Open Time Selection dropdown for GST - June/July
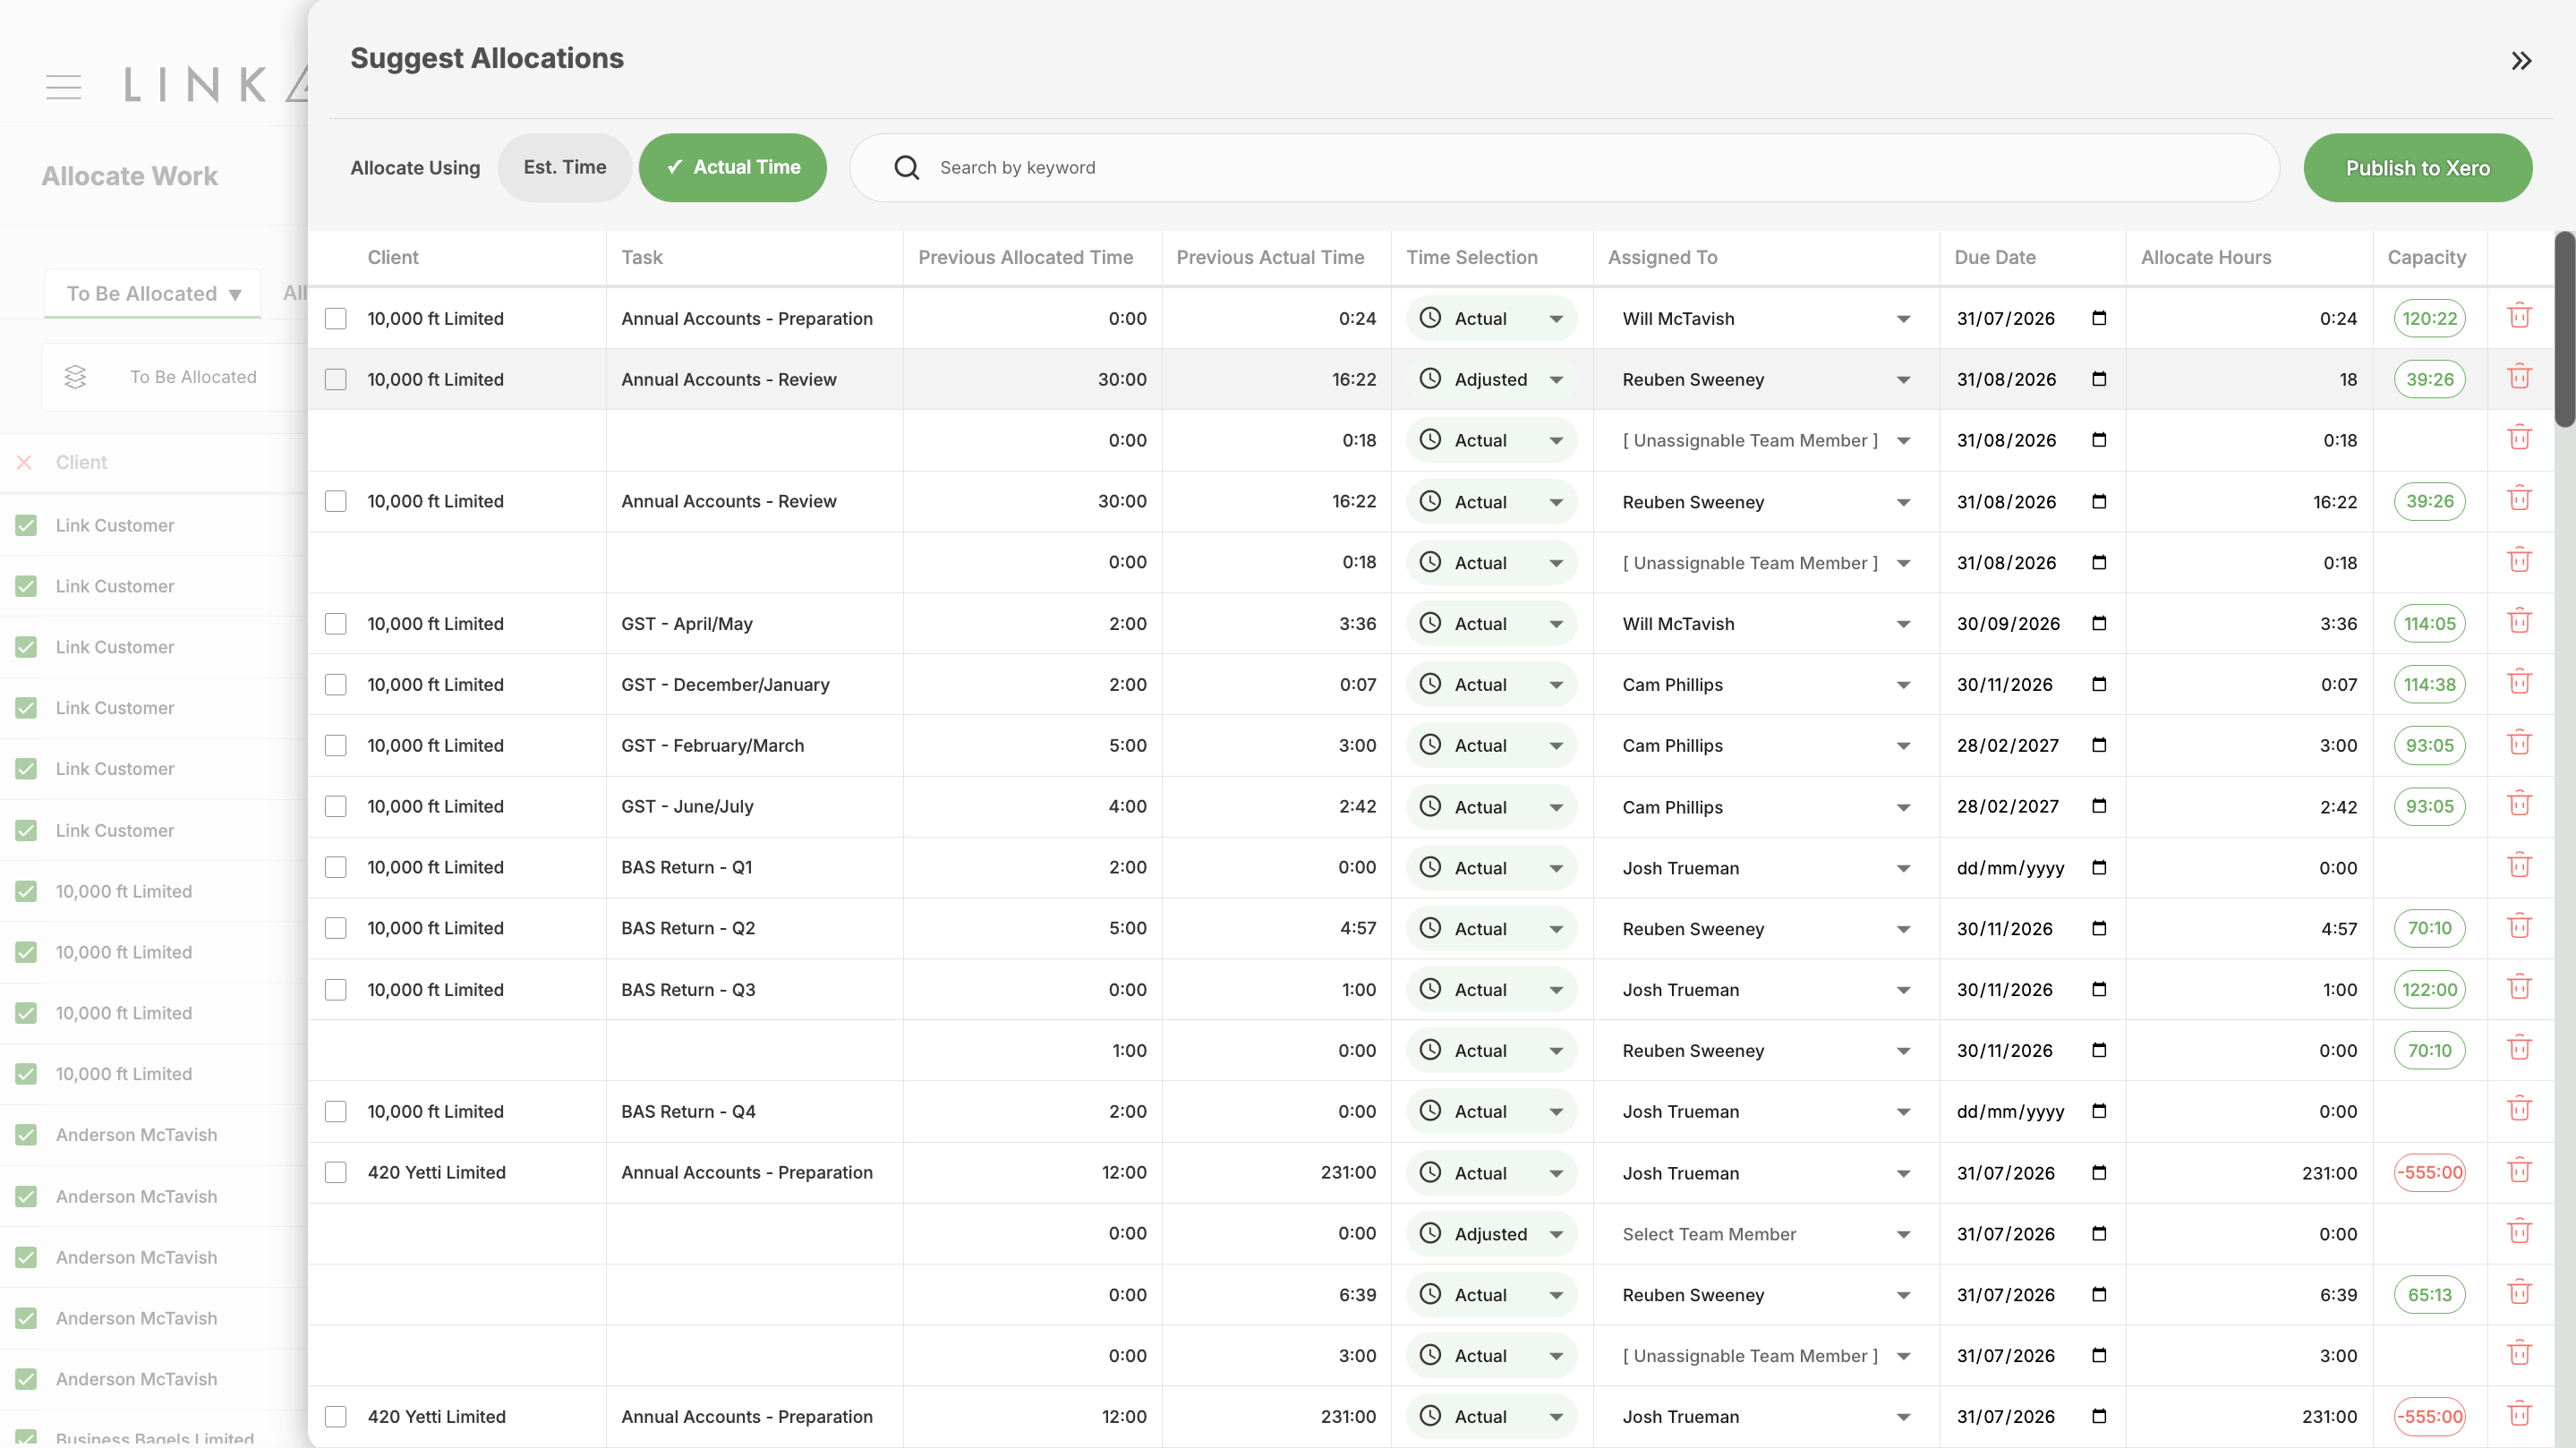The width and height of the screenshot is (2576, 1448). (x=1491, y=806)
